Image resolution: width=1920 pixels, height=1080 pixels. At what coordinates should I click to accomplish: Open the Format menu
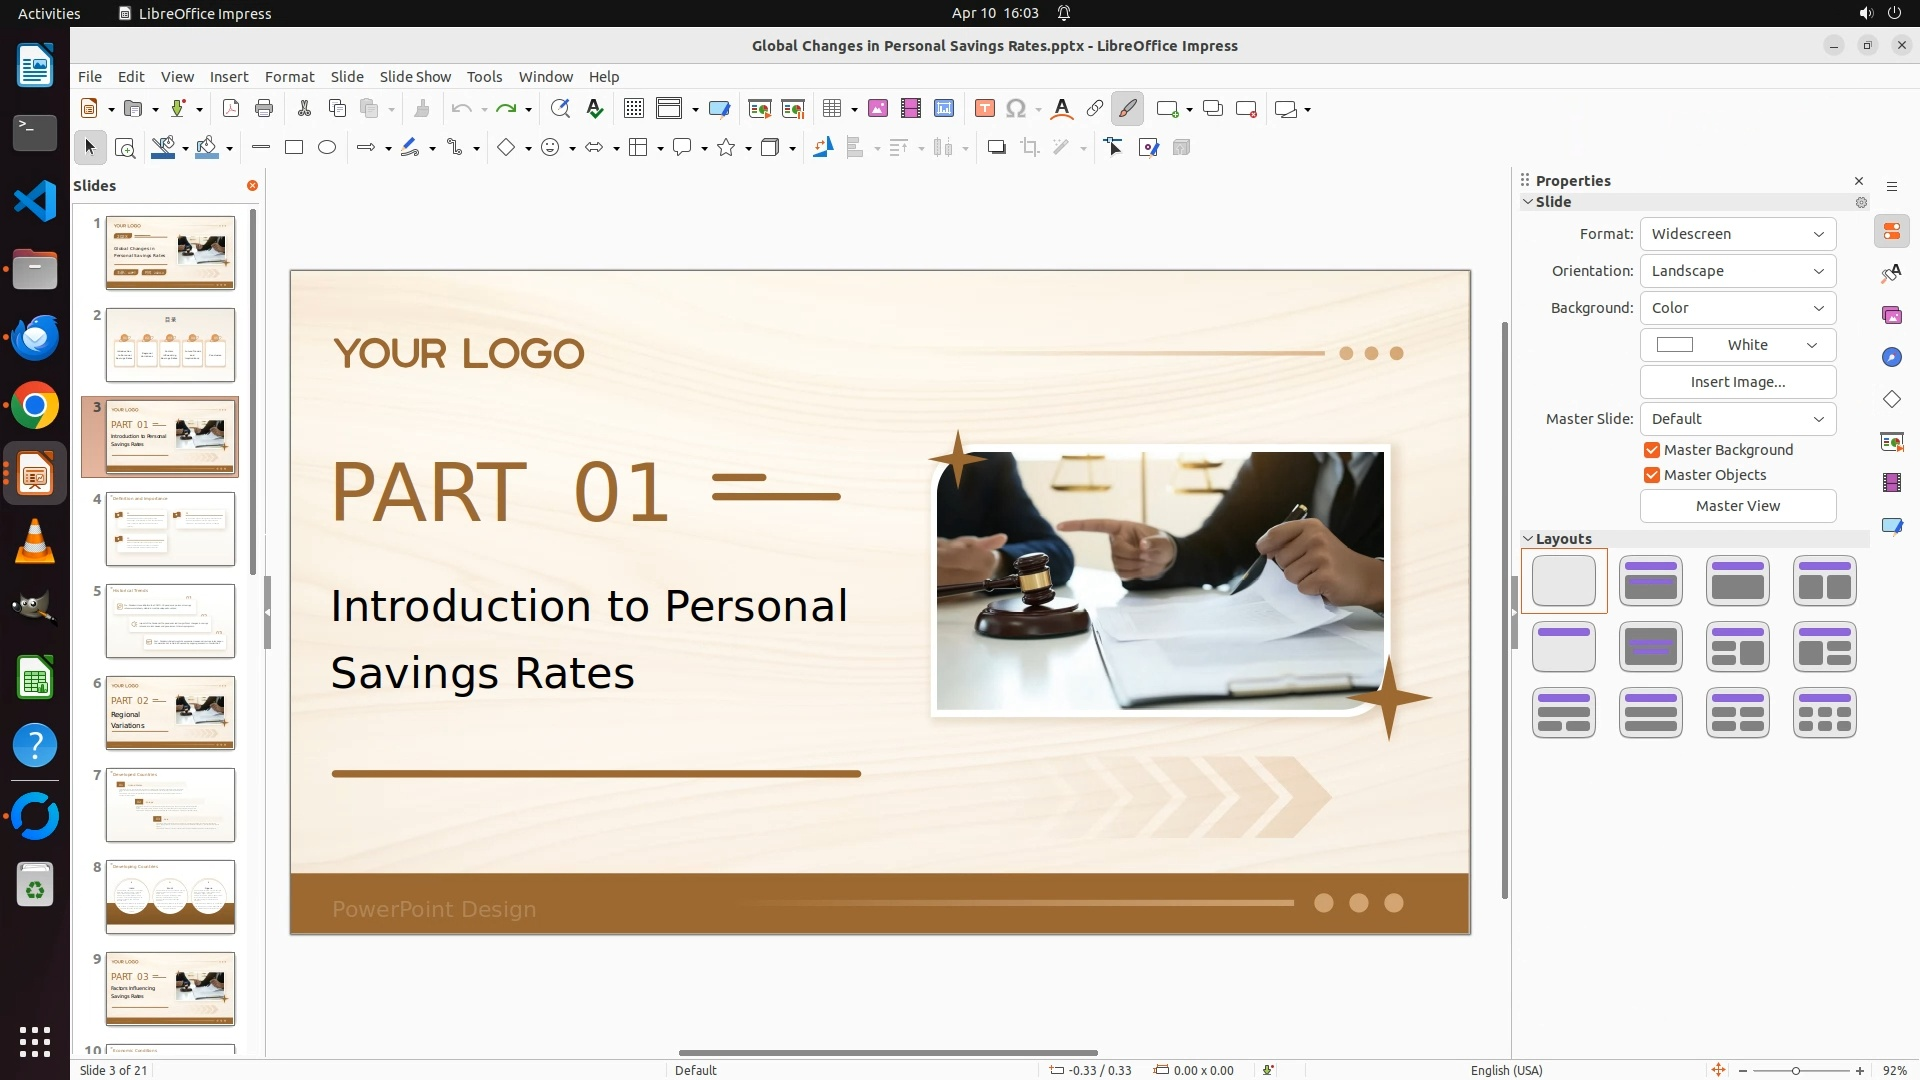[289, 77]
